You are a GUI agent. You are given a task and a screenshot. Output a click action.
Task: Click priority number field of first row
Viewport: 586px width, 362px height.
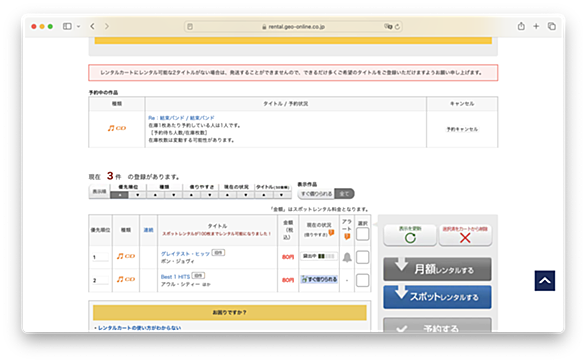[x=100, y=257]
